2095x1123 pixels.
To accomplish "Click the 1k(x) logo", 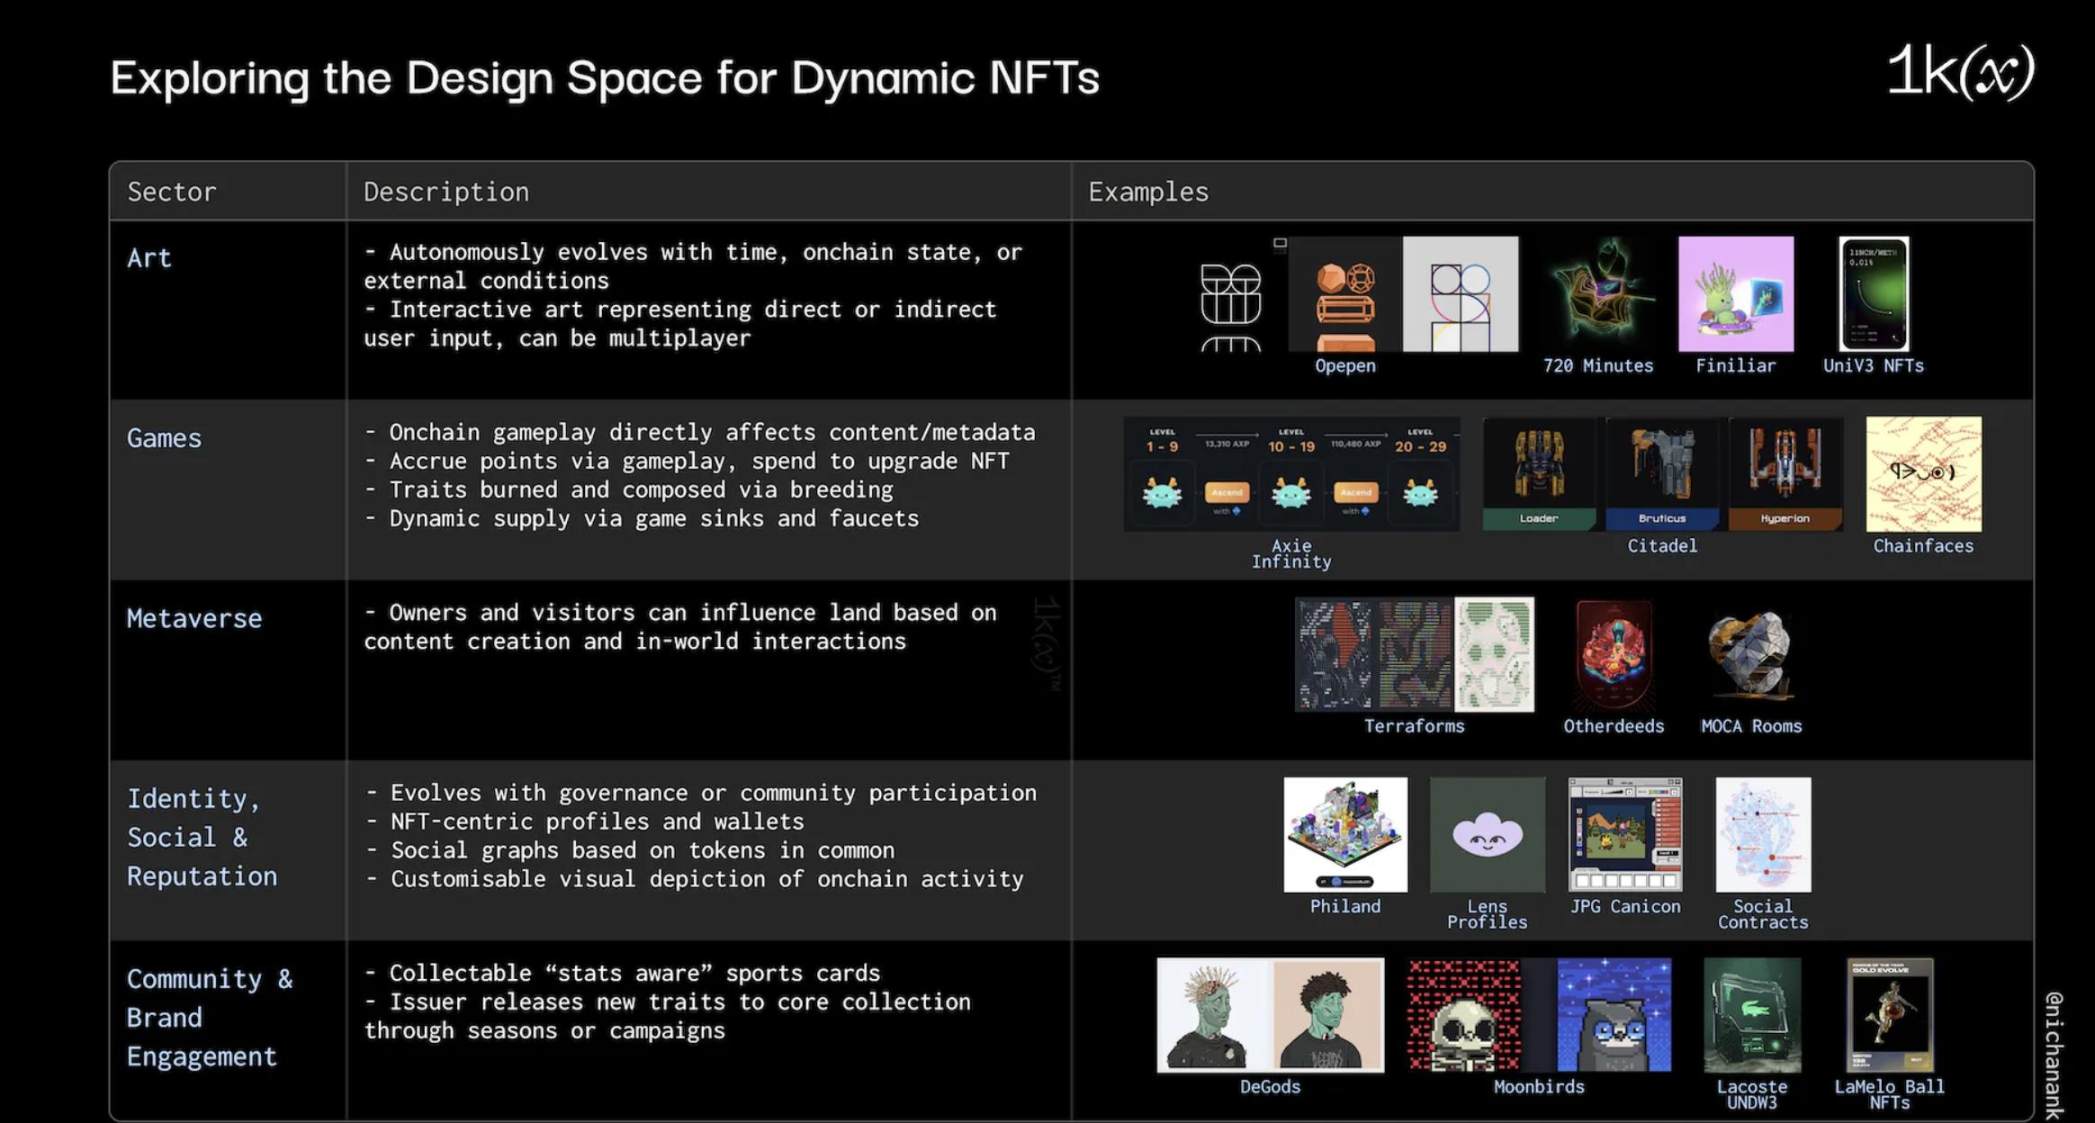I will (x=1960, y=72).
